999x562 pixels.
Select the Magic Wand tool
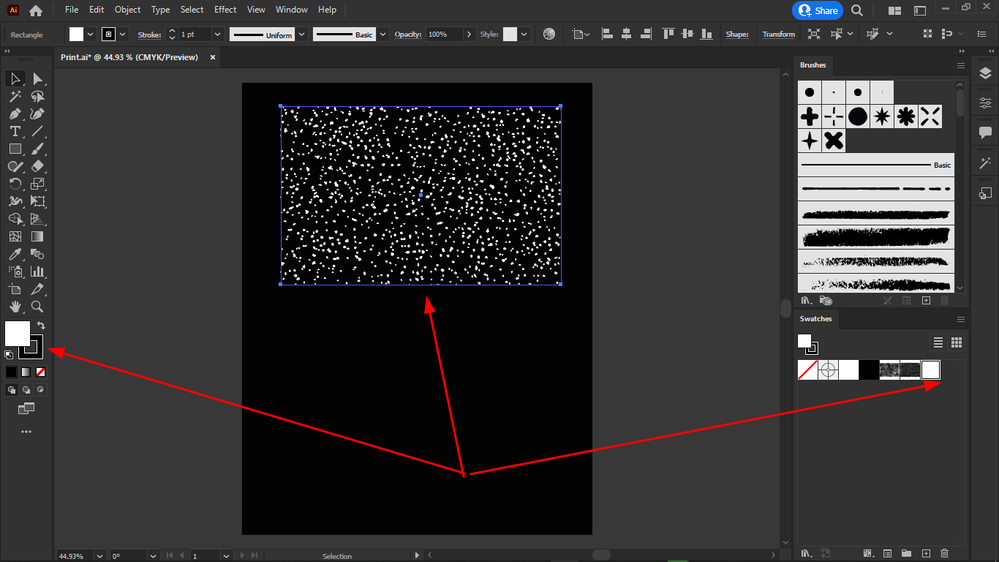[15, 96]
